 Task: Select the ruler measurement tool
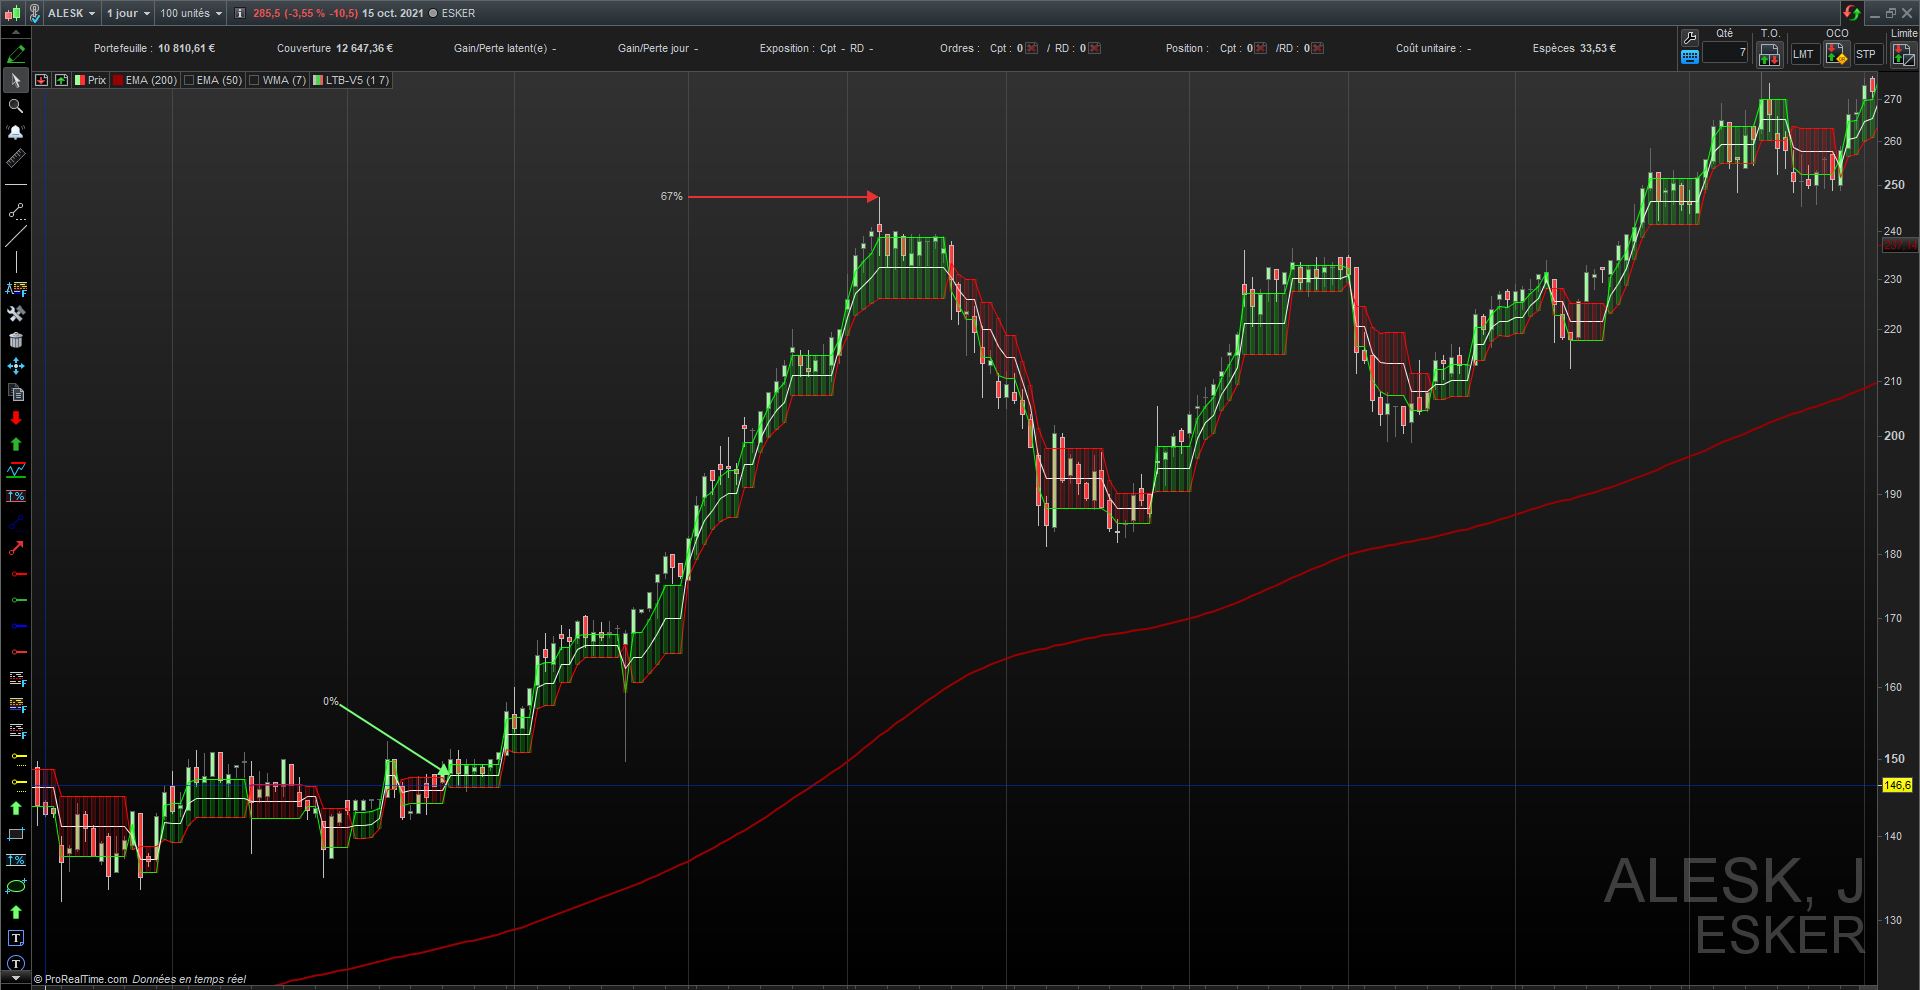pyautogui.click(x=16, y=158)
